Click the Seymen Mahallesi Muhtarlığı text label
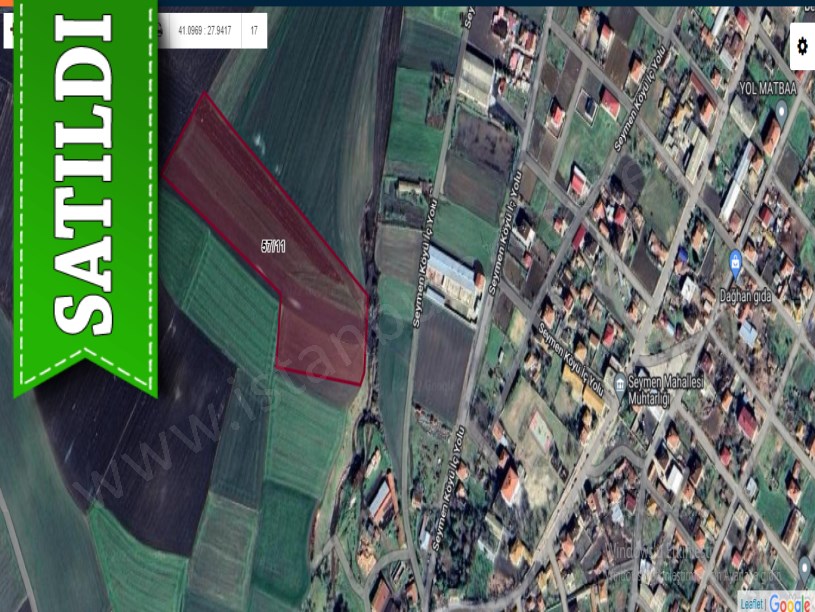Viewport: 815px width, 612px height. [648, 391]
